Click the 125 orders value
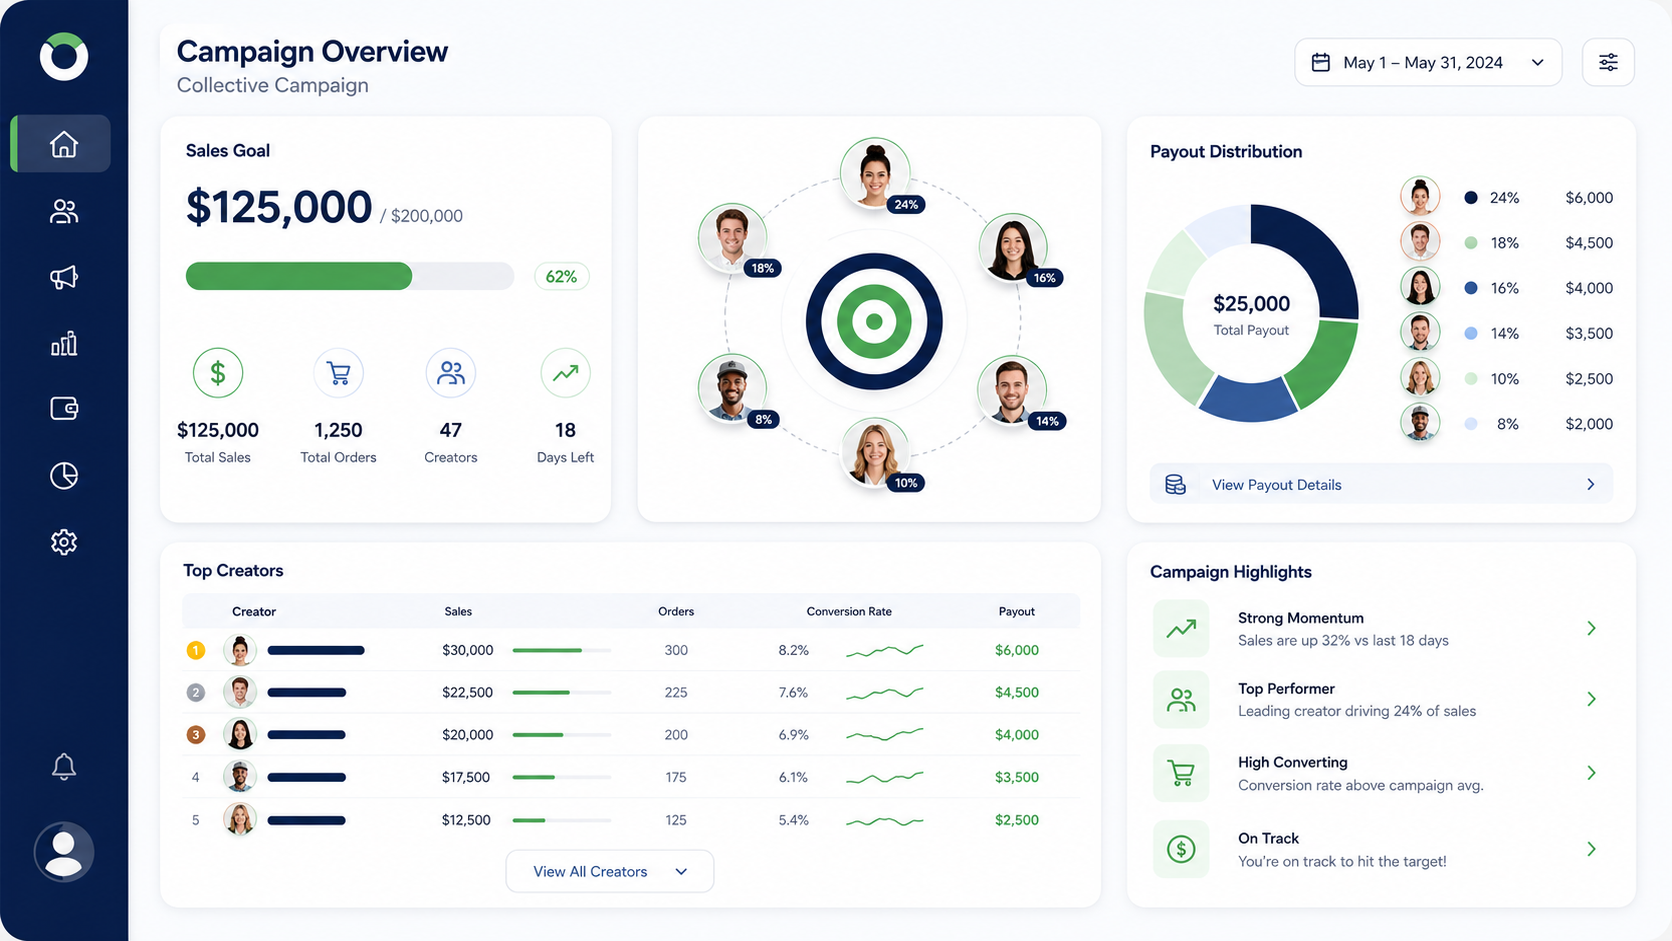The image size is (1672, 941). (x=676, y=820)
